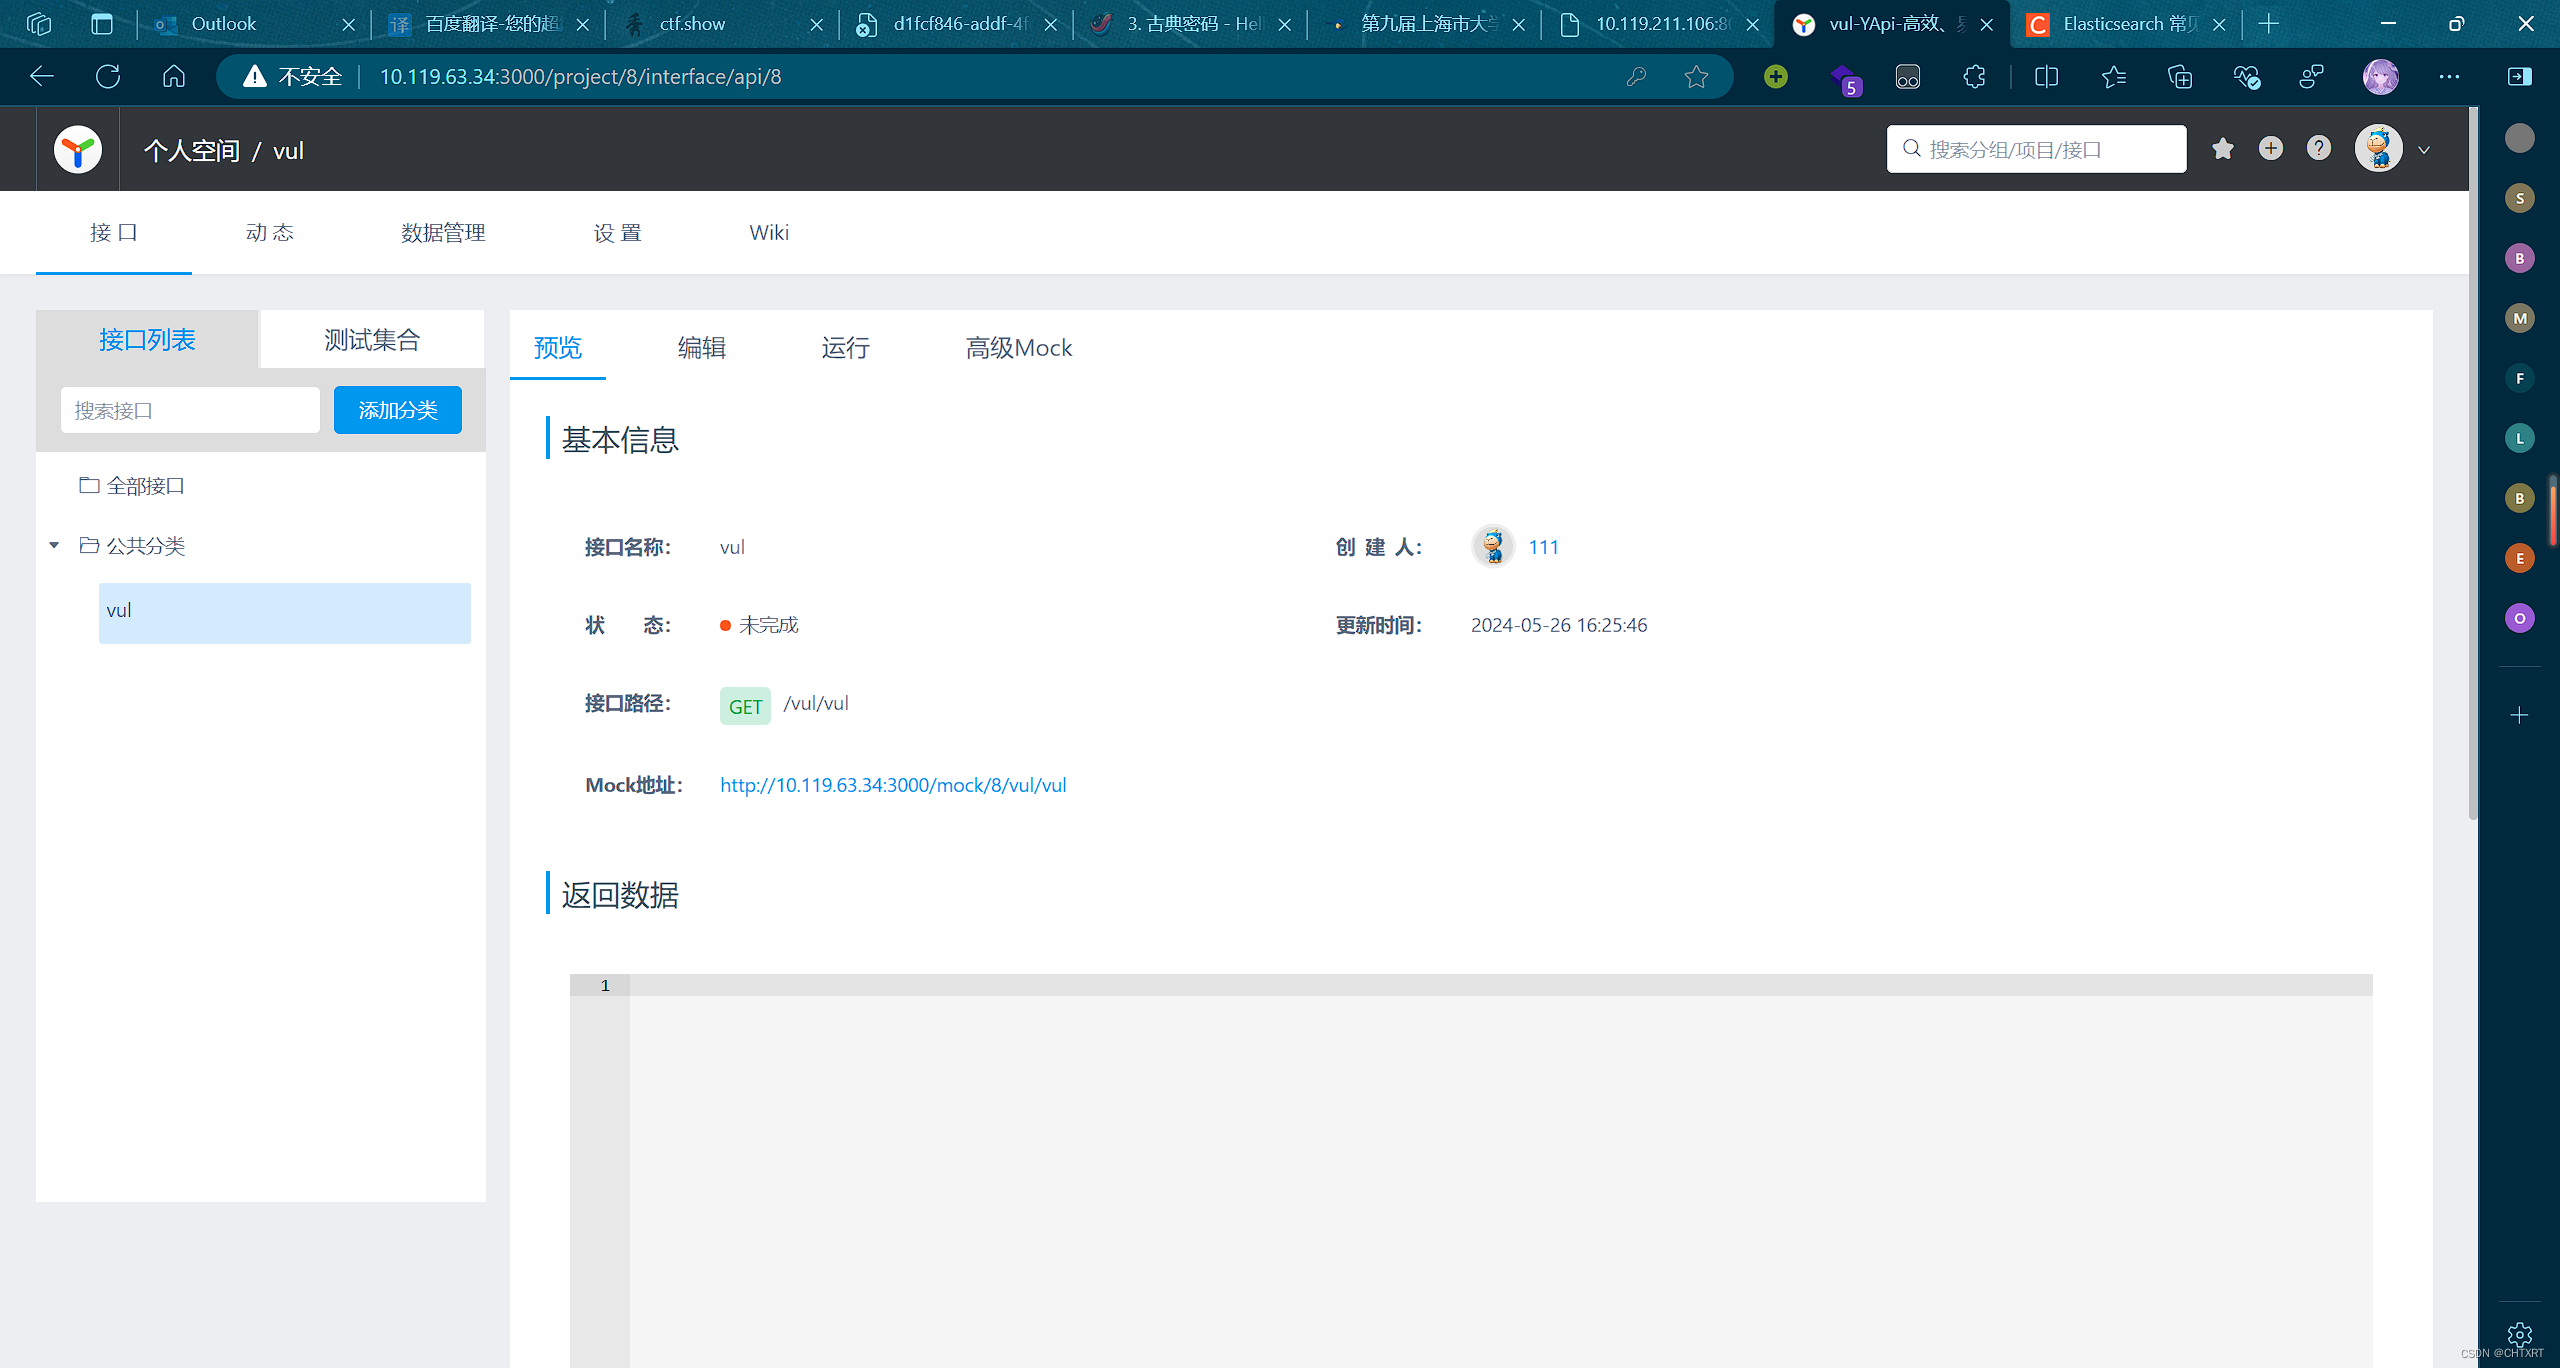Open the Wiki tab
Viewport: 2560px width, 1368px height.
[x=769, y=232]
